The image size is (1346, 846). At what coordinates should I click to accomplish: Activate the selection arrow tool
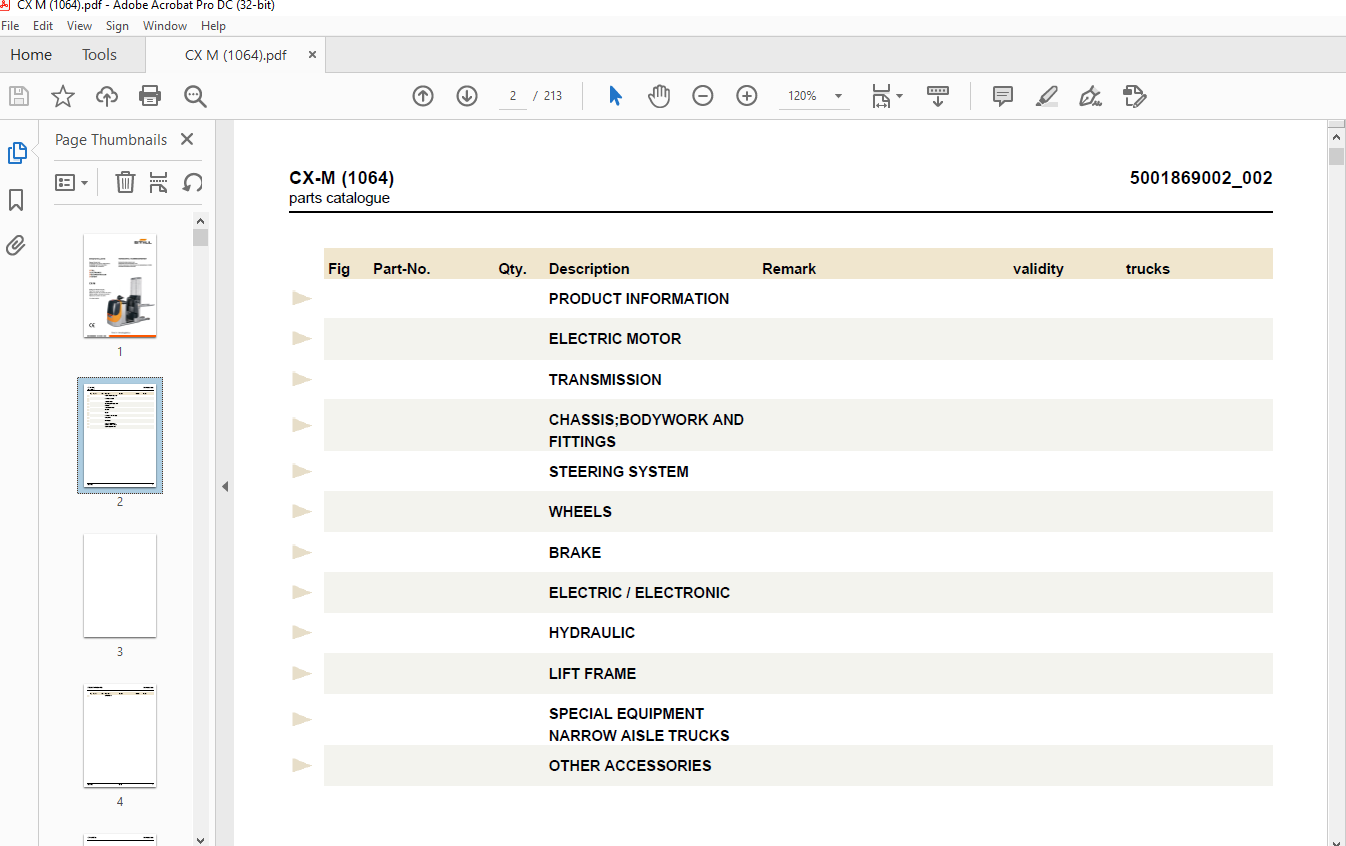pos(615,96)
